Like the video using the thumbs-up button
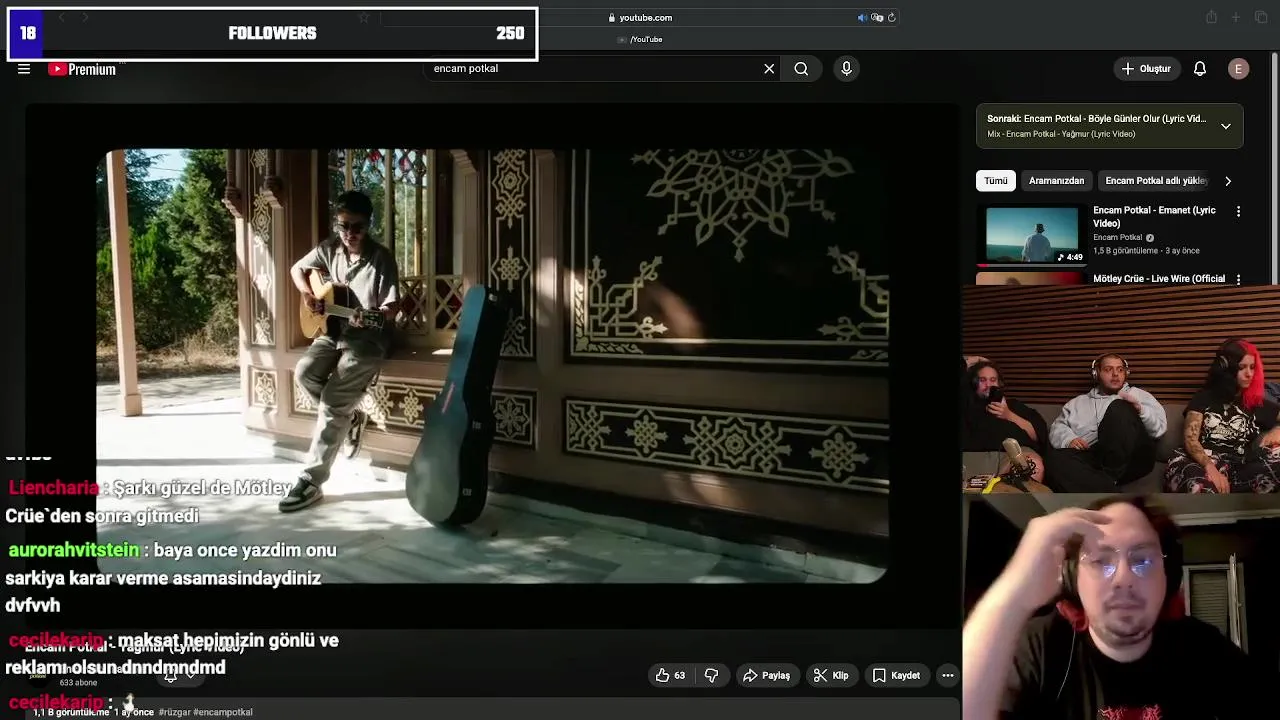1280x720 pixels. point(671,676)
